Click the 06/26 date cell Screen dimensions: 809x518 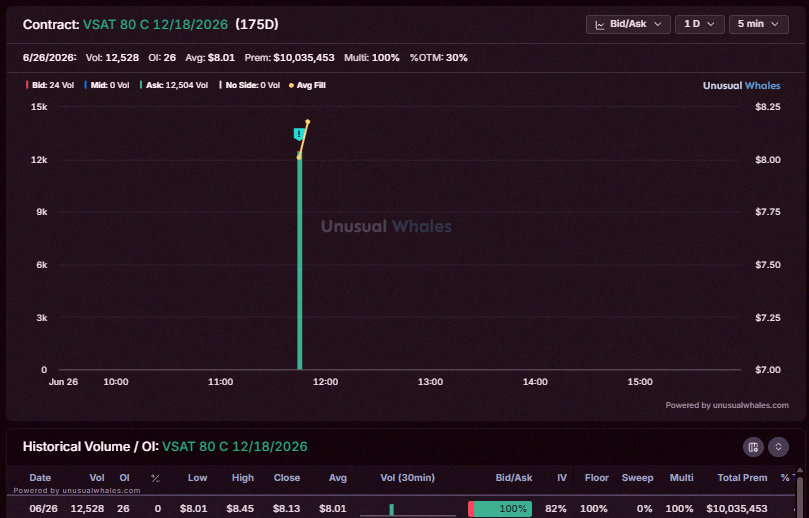click(x=43, y=509)
